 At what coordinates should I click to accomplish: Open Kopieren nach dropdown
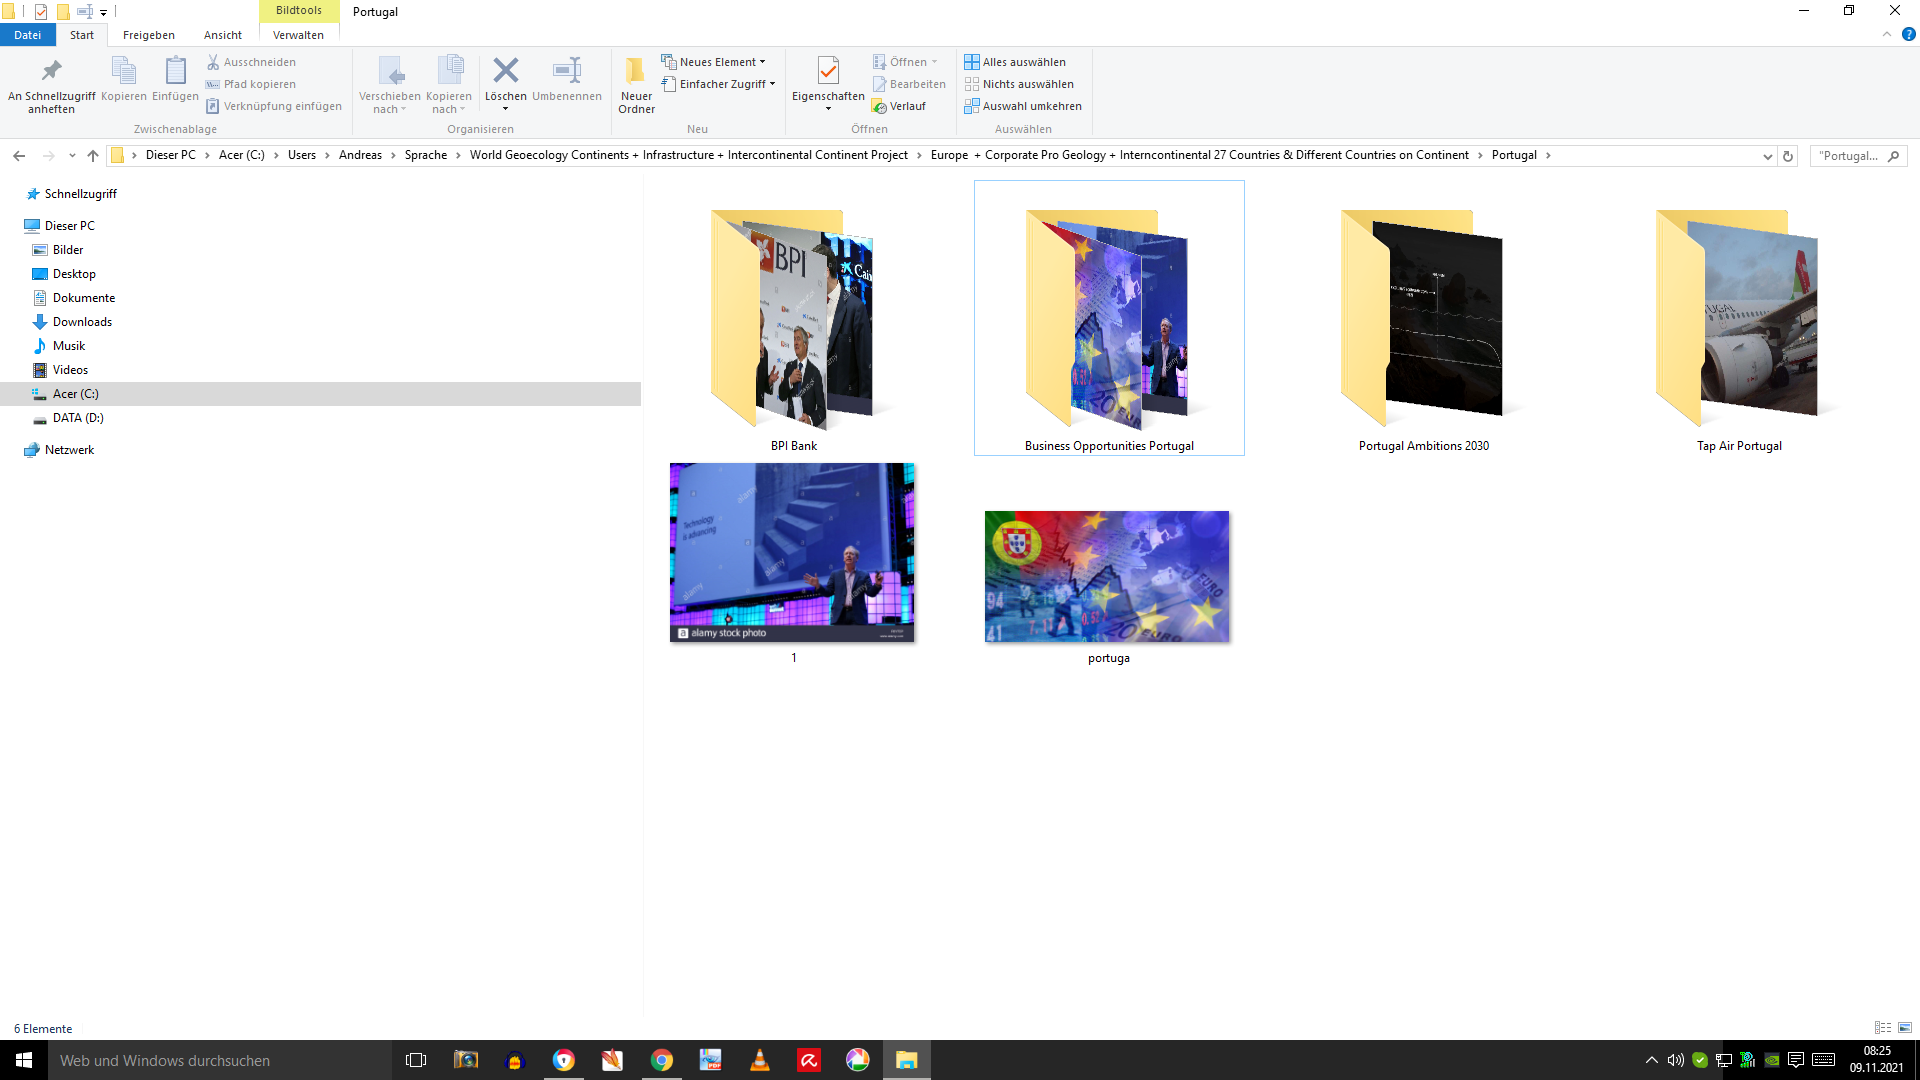[x=449, y=85]
